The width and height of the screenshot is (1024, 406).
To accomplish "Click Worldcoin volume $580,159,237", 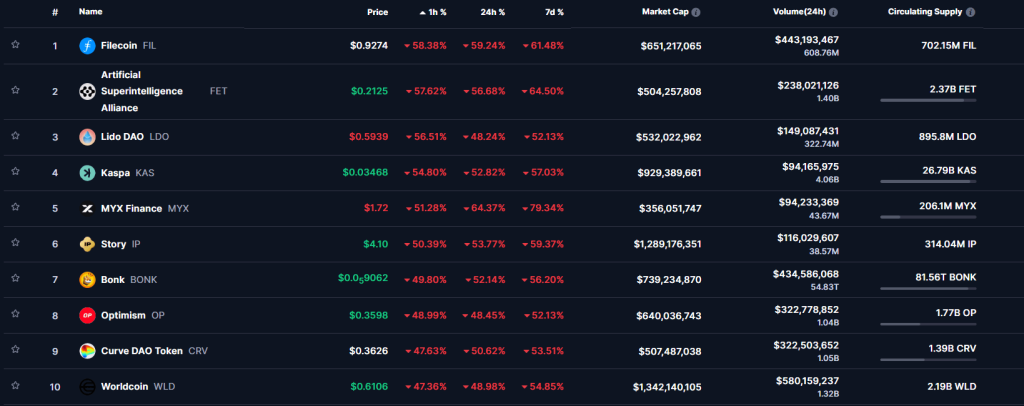I will click(x=807, y=381).
